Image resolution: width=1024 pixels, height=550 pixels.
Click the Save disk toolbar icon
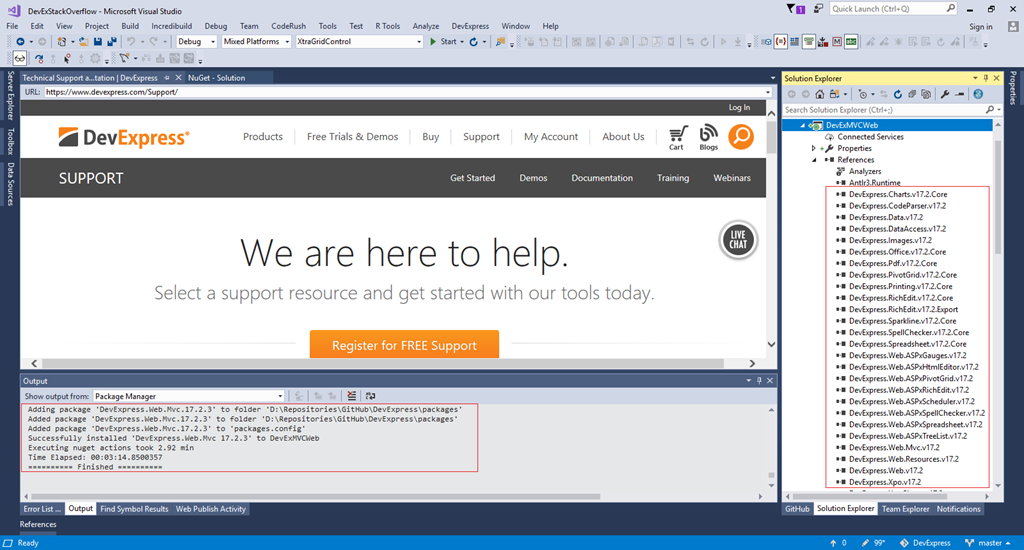(97, 41)
